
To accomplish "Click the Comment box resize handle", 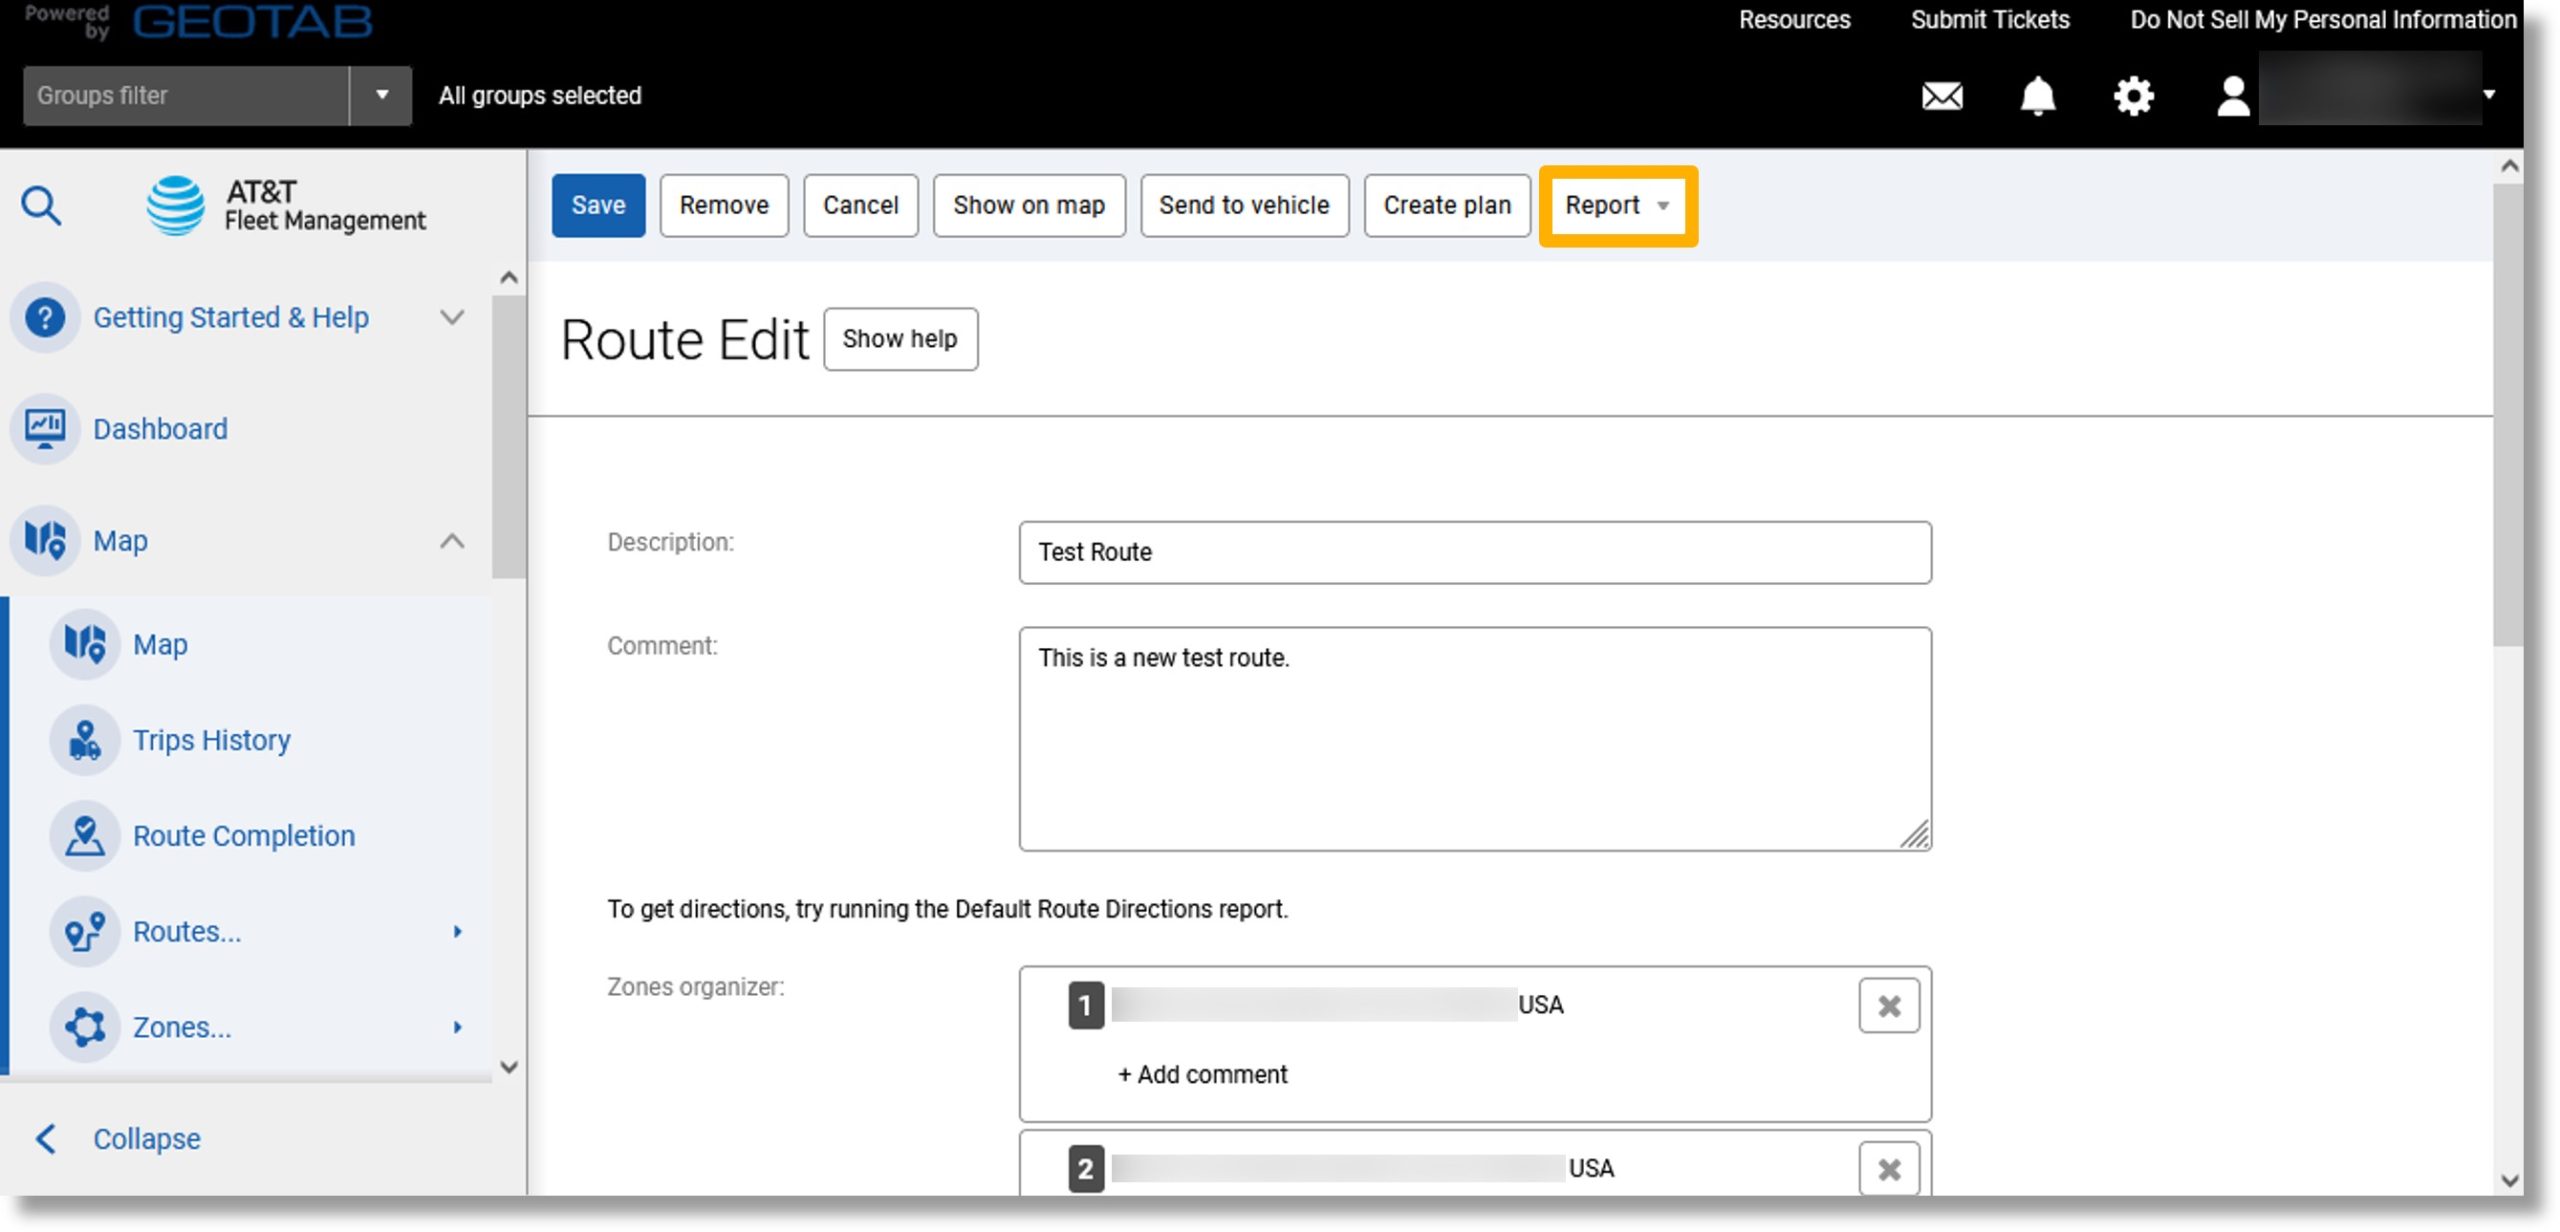I will tap(1914, 835).
